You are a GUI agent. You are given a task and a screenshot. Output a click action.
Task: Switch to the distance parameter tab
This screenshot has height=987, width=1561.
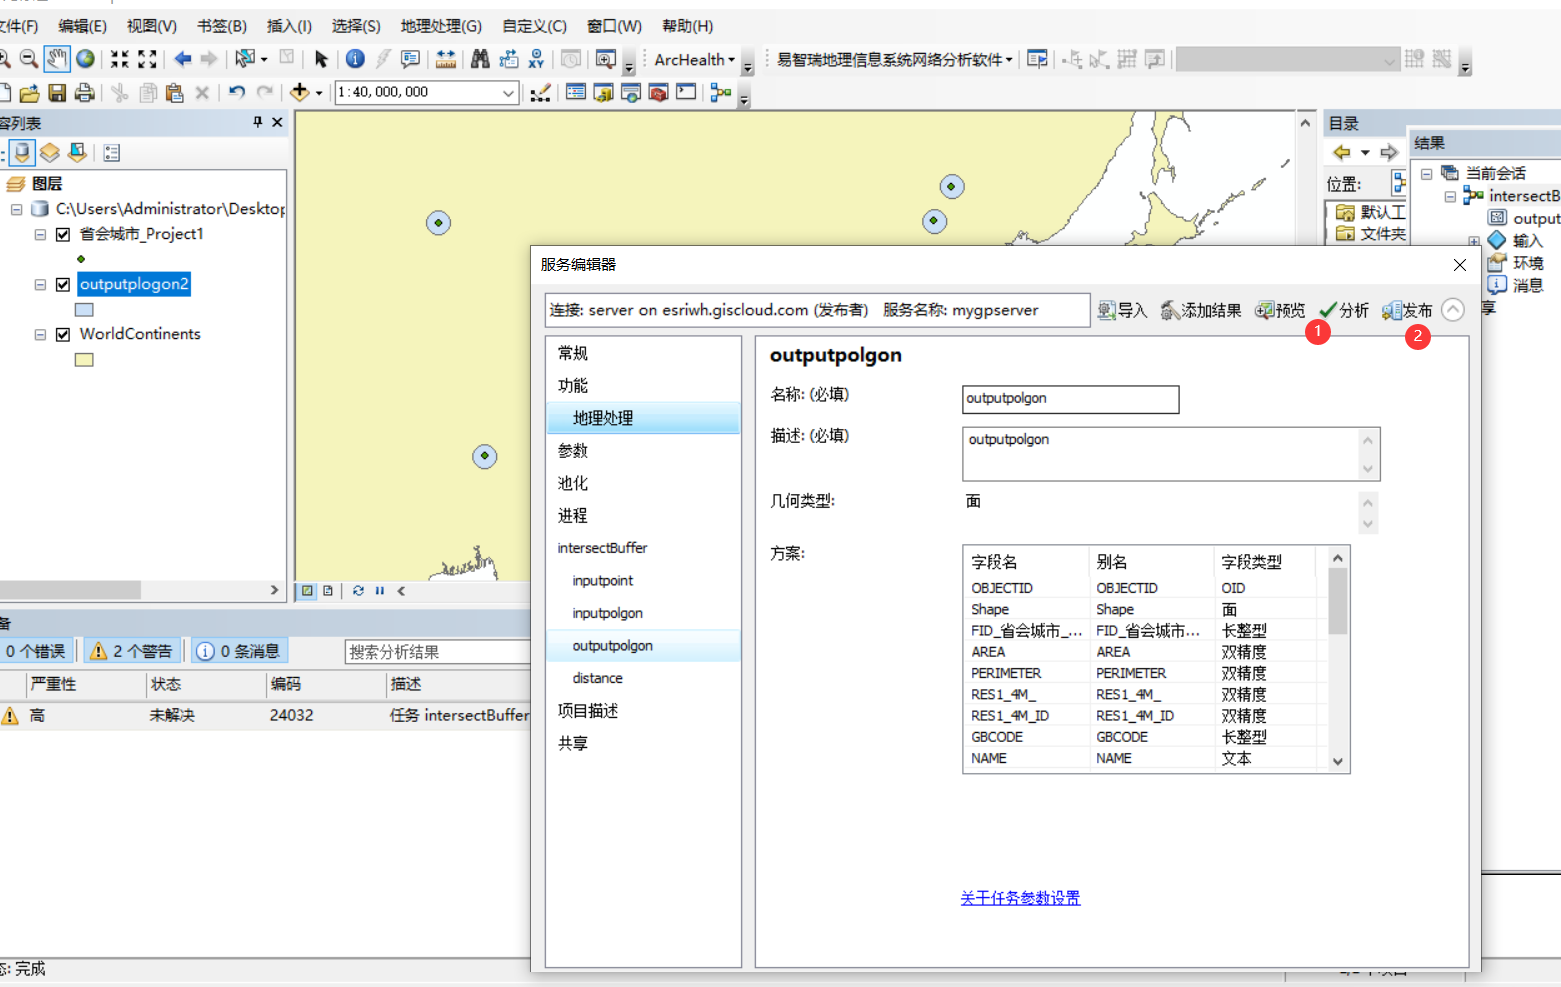pos(597,677)
